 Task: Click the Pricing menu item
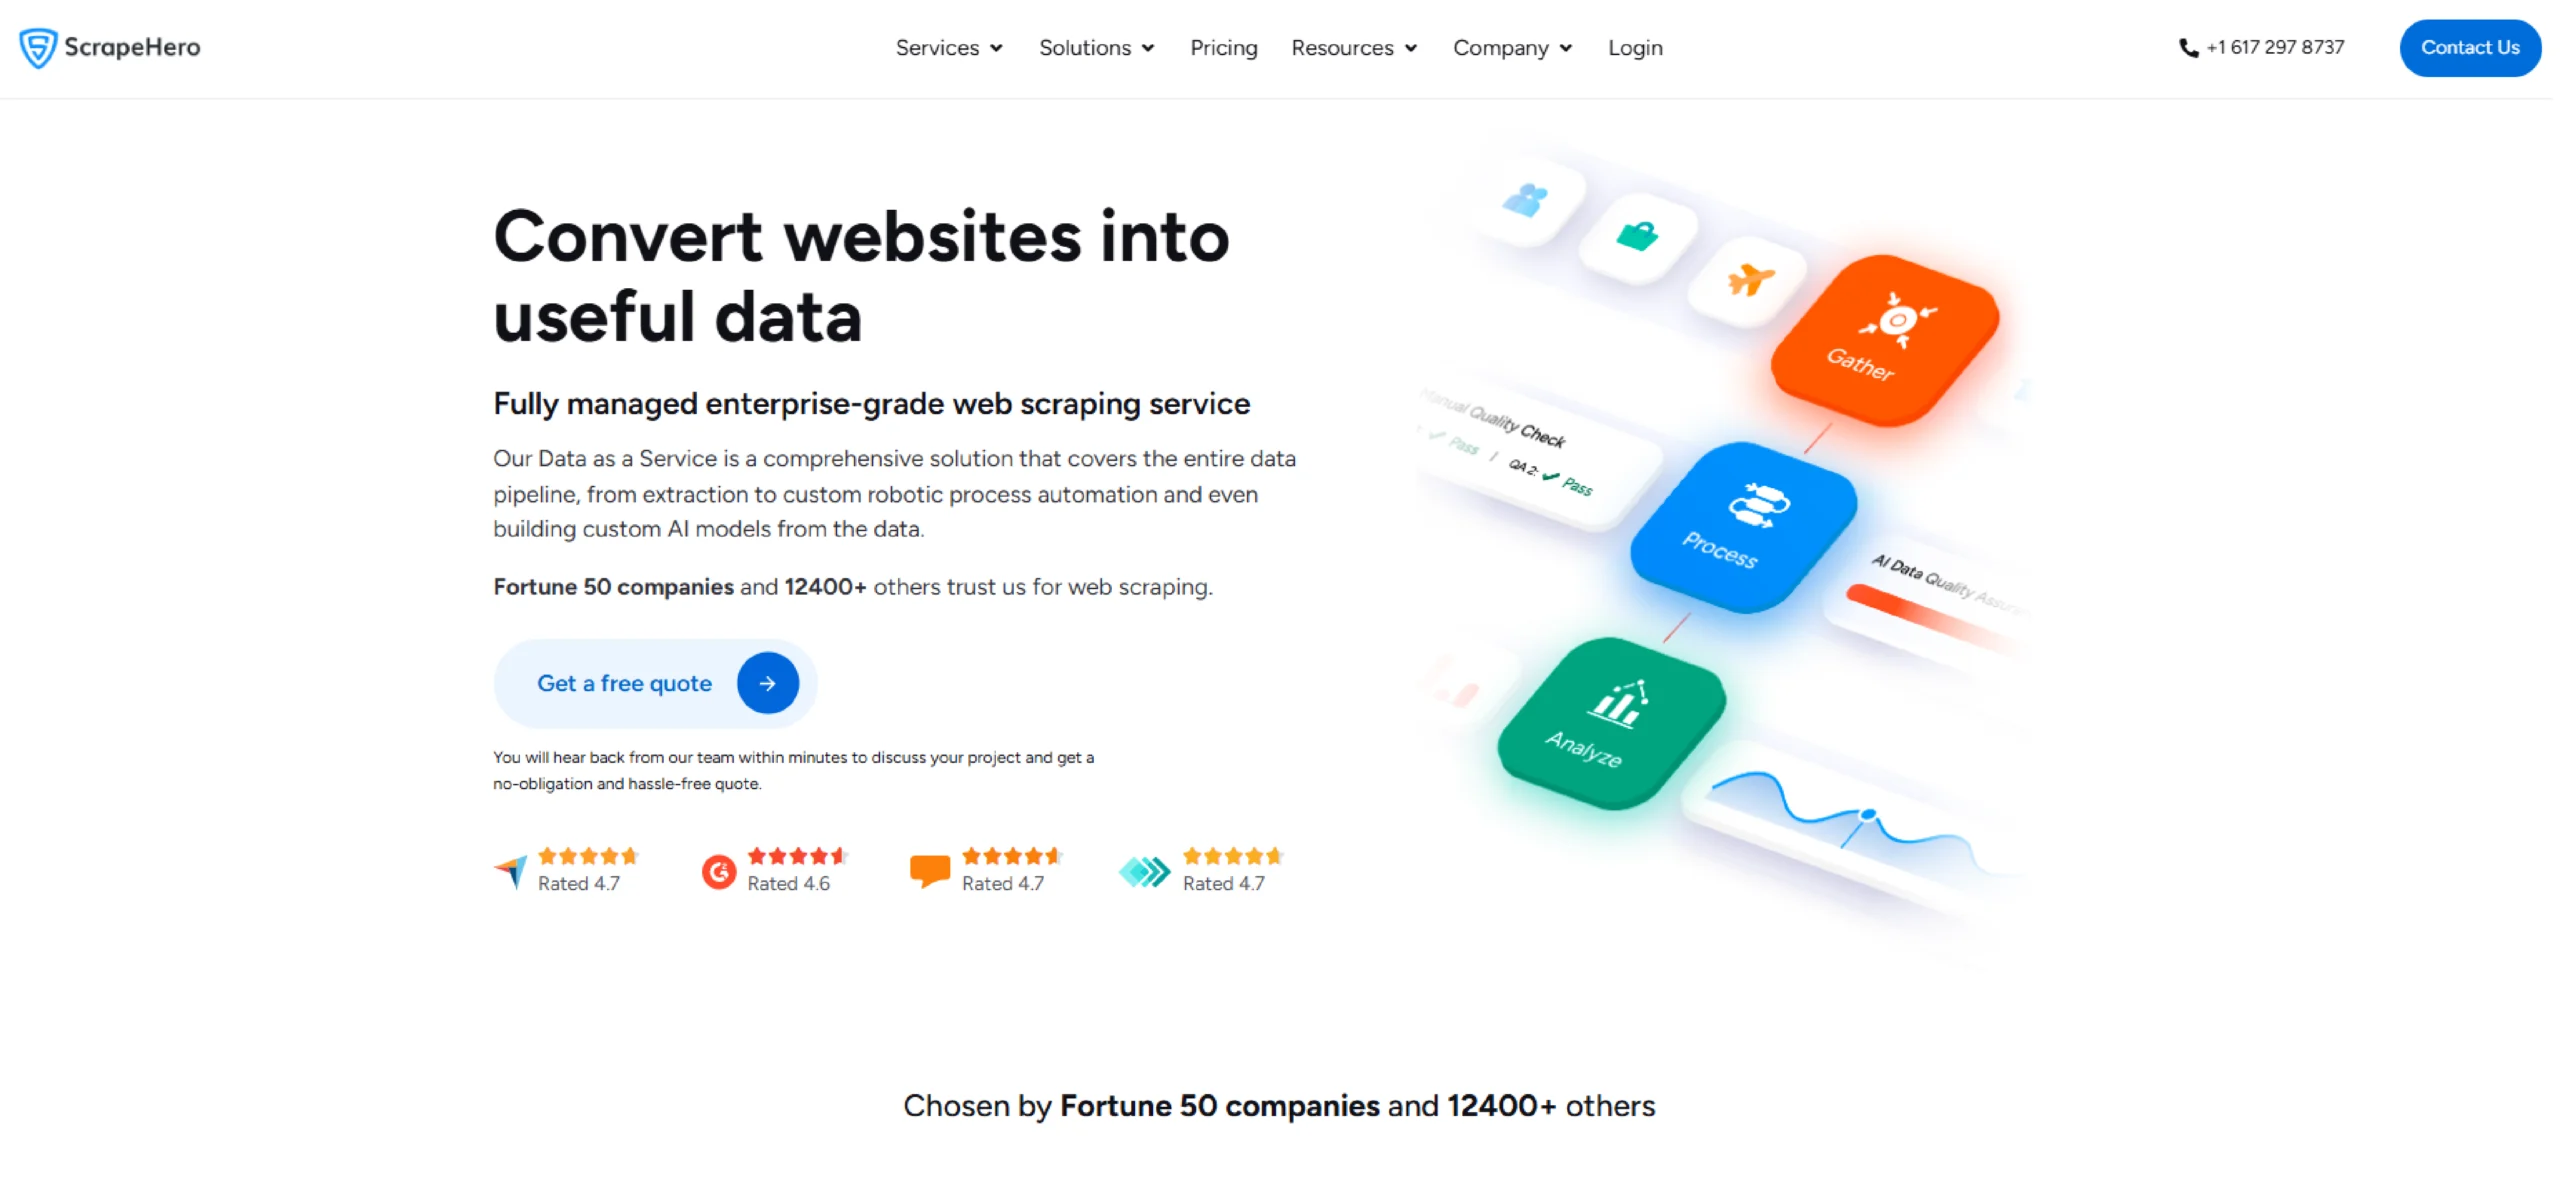pyautogui.click(x=1224, y=47)
